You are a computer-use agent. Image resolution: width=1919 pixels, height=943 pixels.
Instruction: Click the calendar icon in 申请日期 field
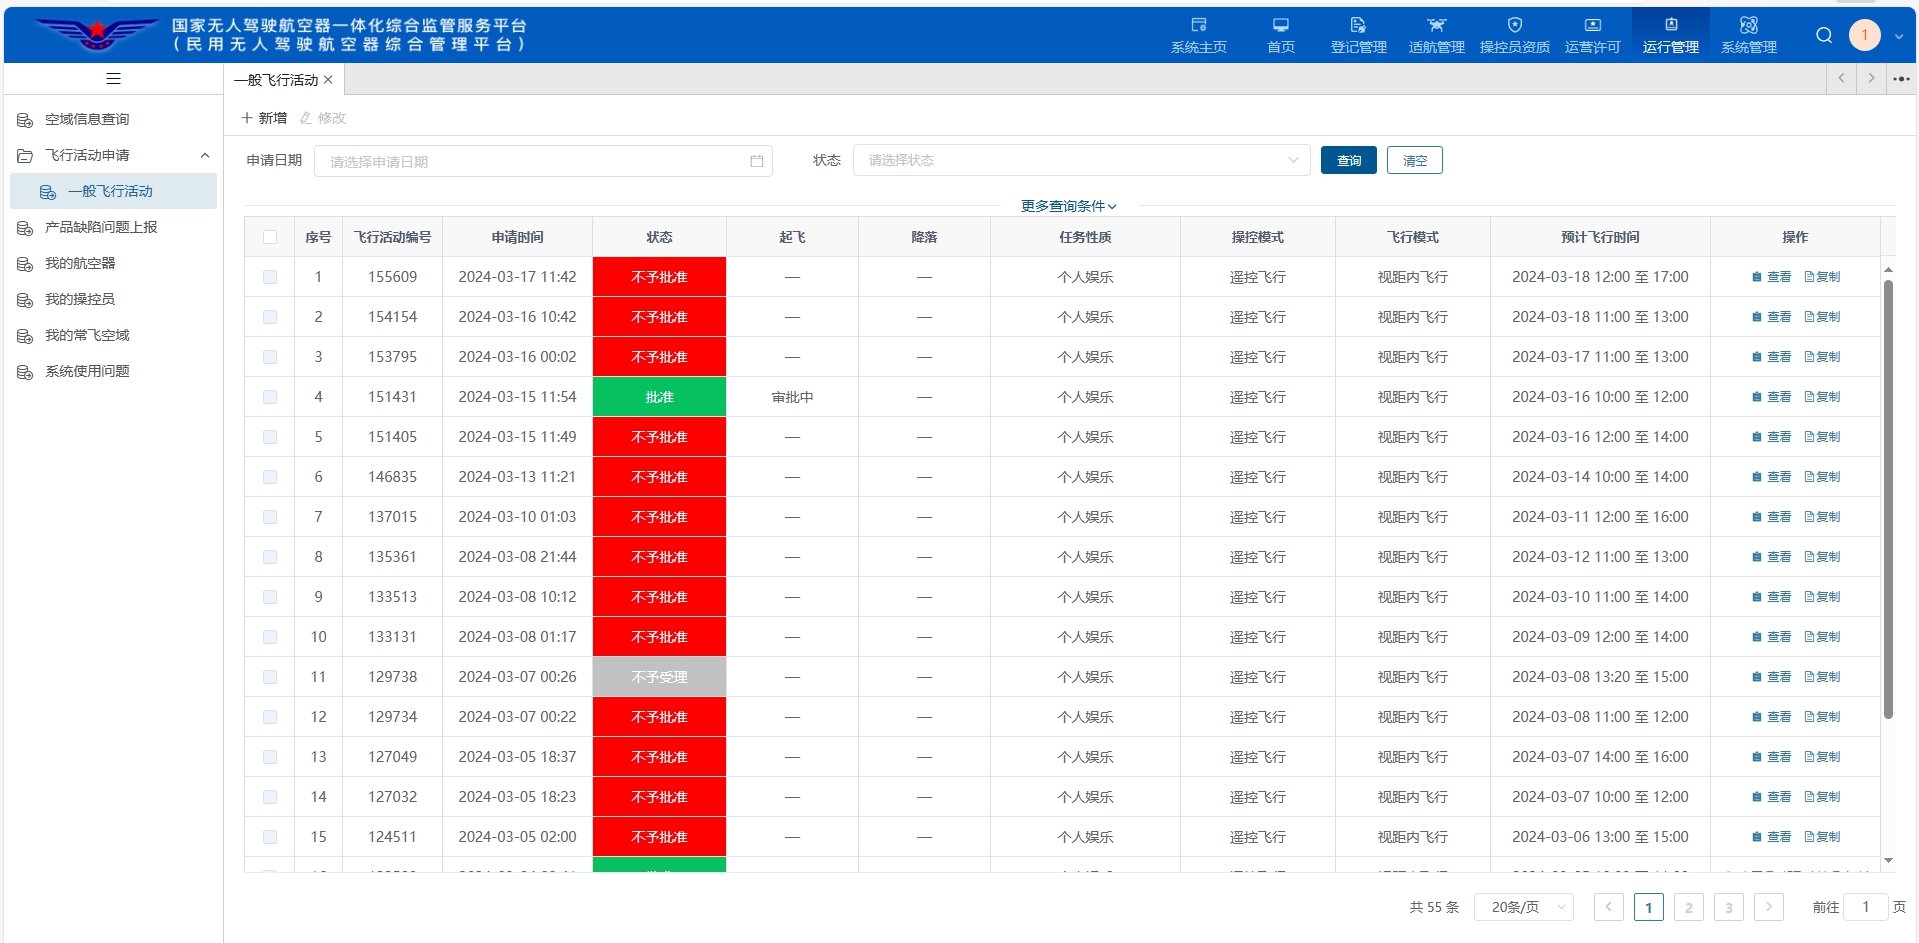756,161
